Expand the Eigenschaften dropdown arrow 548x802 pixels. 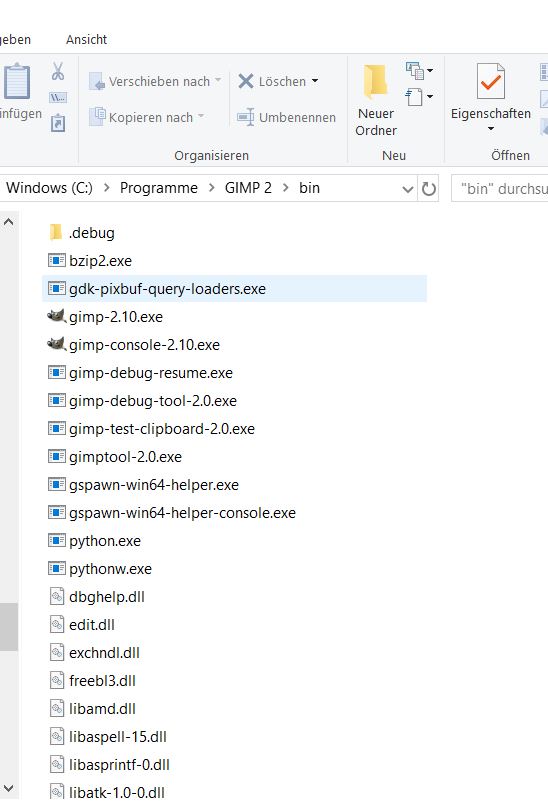[x=491, y=129]
